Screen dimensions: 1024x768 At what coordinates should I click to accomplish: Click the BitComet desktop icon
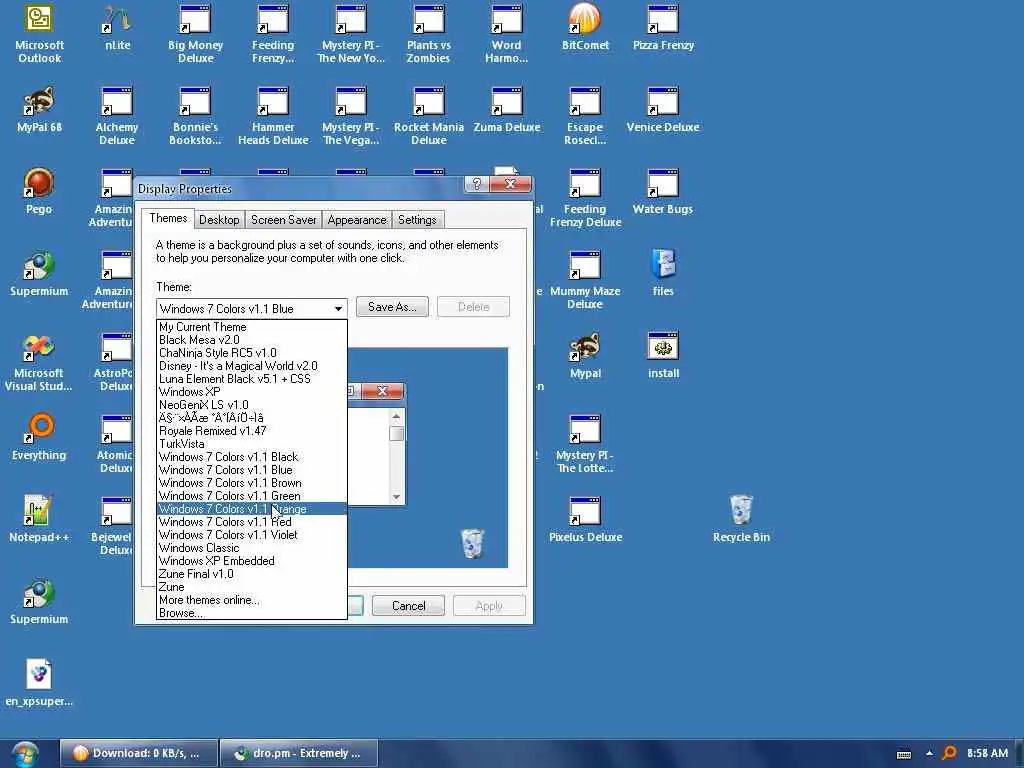click(x=585, y=28)
